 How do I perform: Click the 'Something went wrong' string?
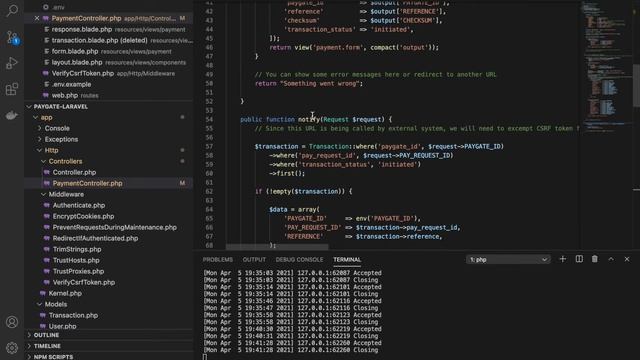pos(321,84)
